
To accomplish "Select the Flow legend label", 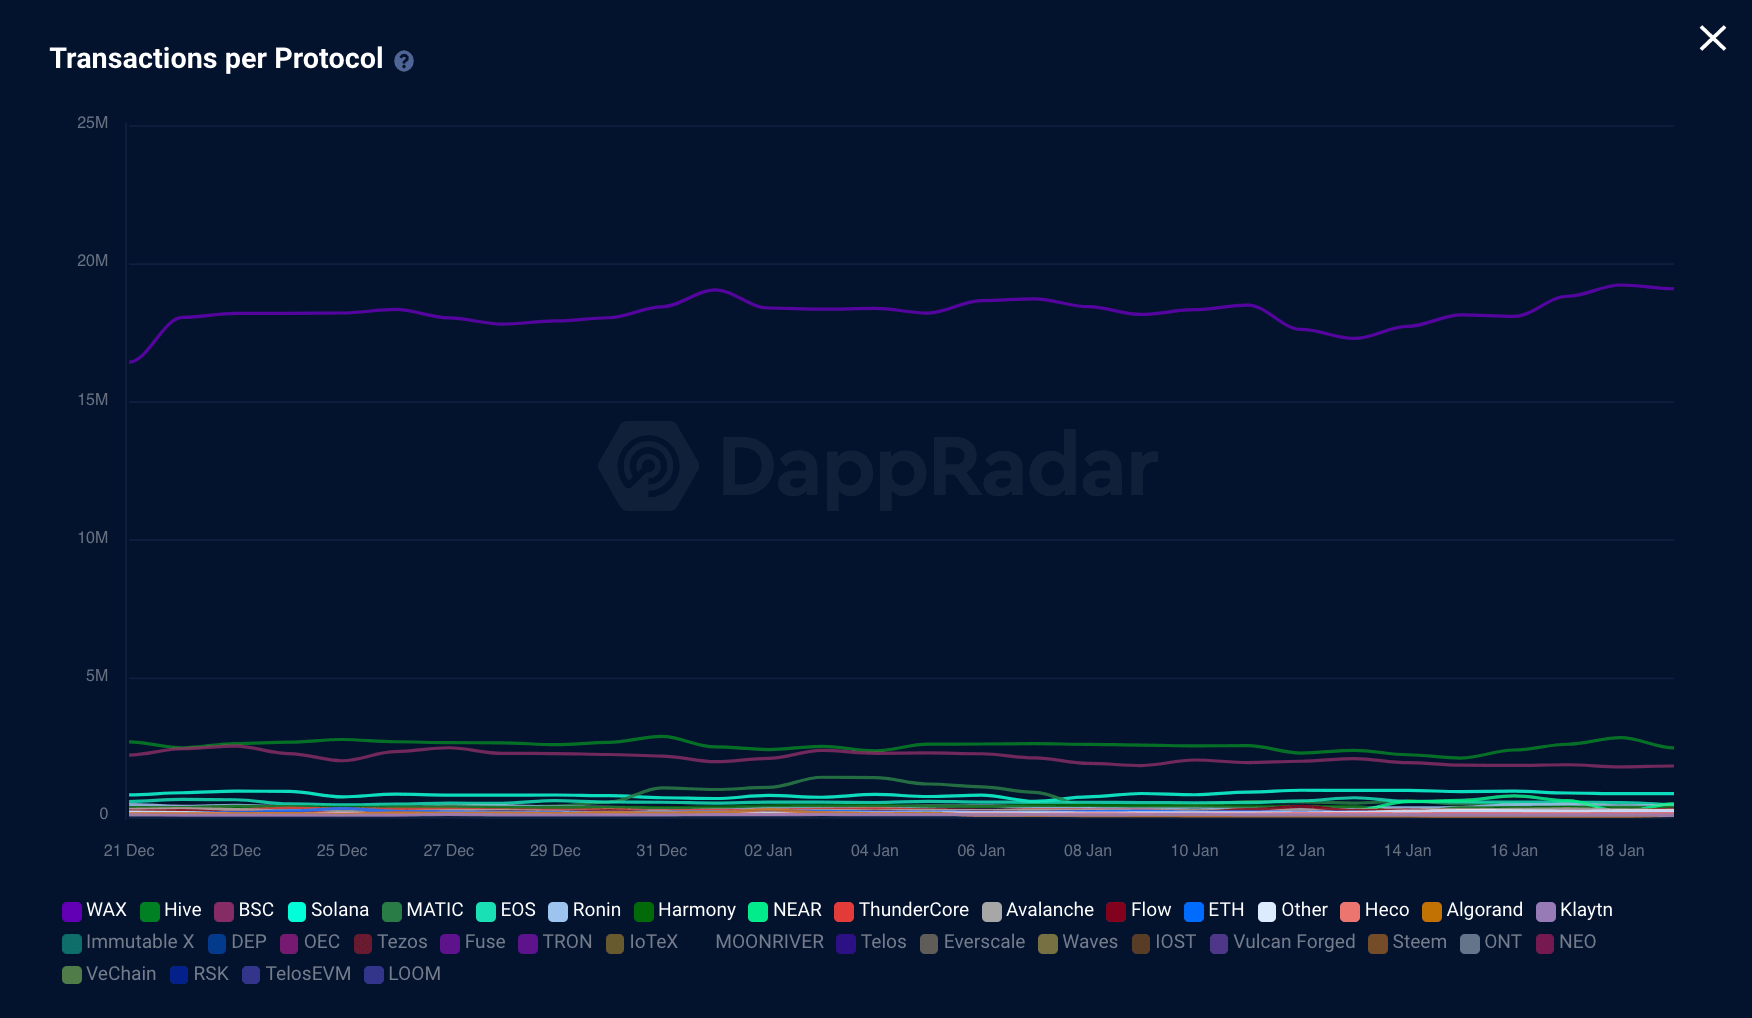I will (x=1150, y=910).
